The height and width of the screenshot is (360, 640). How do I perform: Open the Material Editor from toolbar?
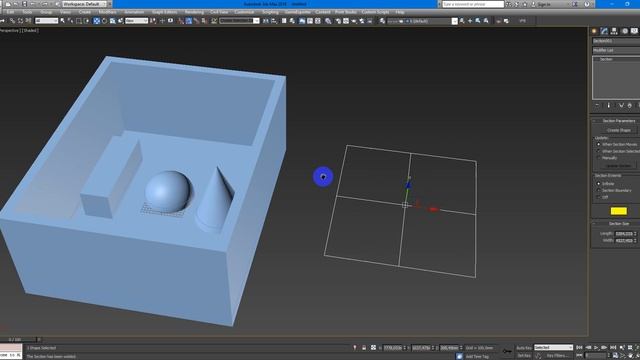click(328, 20)
